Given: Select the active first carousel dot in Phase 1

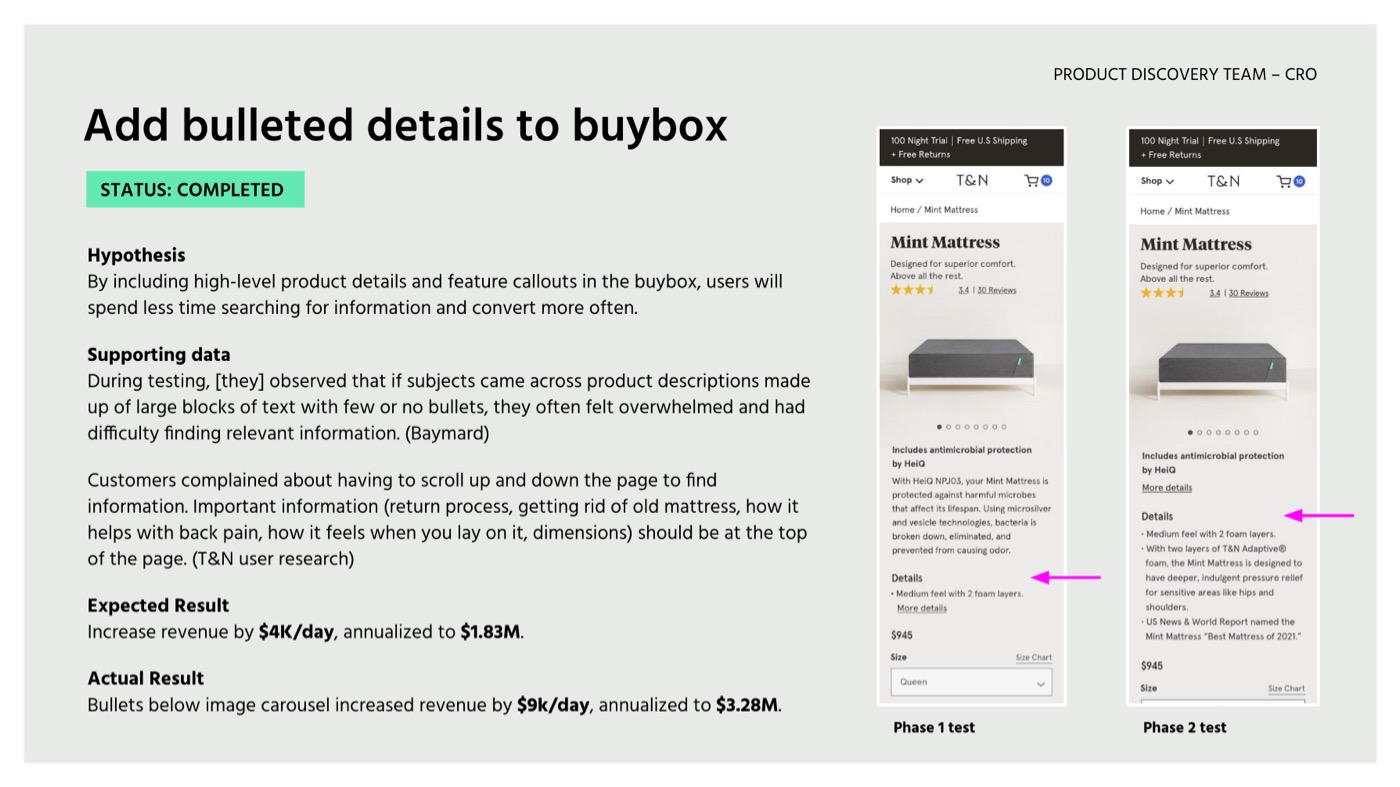Looking at the screenshot, I should [x=939, y=427].
